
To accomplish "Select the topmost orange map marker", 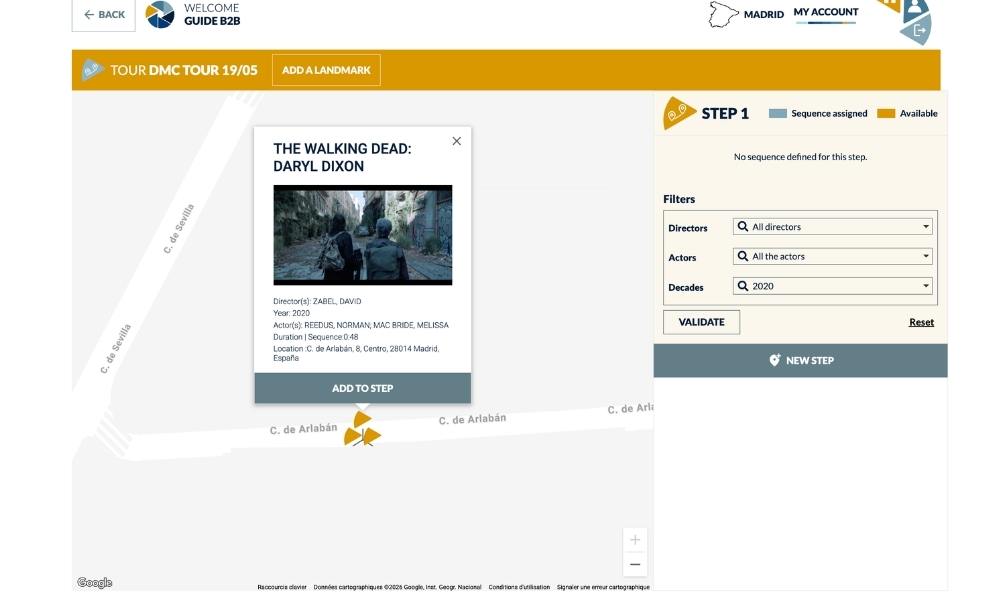I will click(x=362, y=418).
